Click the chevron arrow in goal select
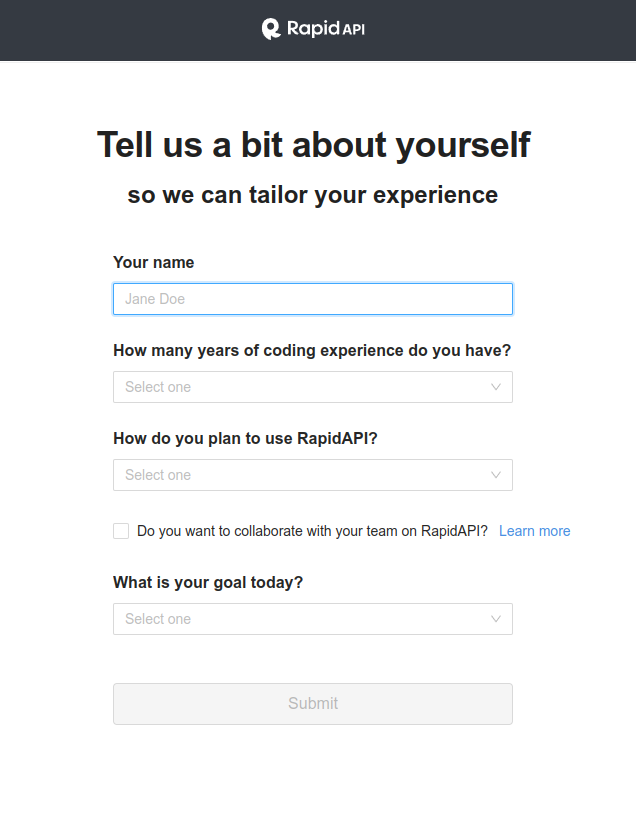This screenshot has width=636, height=817. (x=496, y=619)
